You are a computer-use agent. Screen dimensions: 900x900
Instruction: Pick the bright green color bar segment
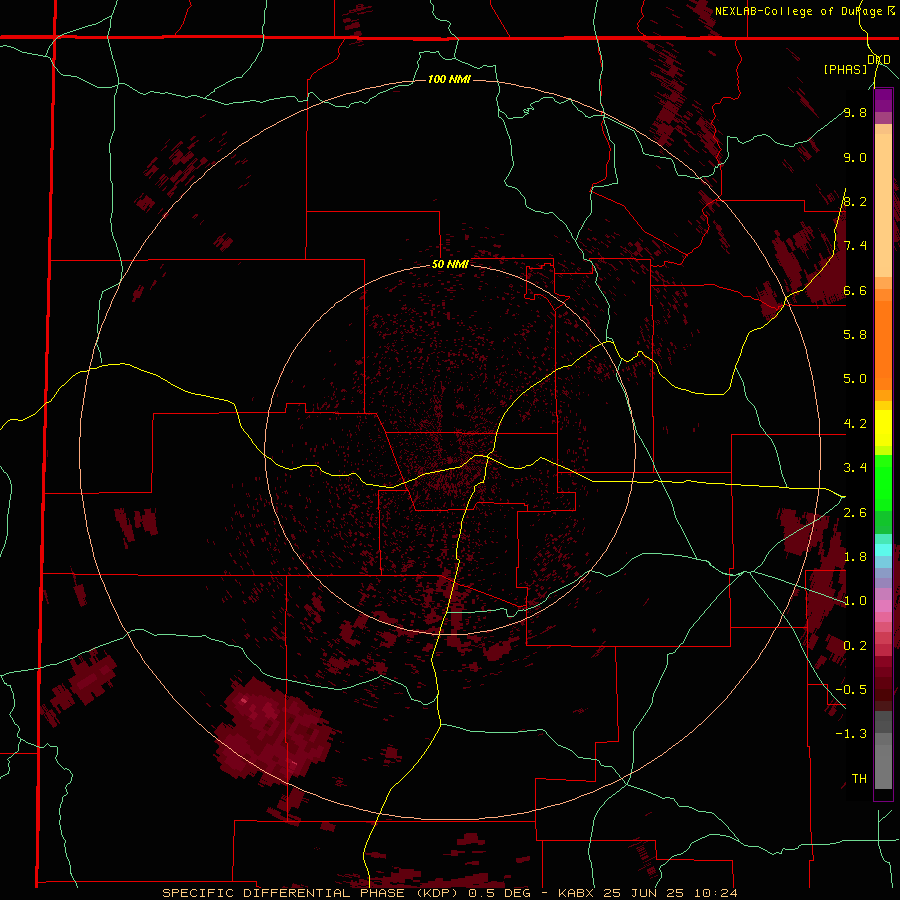coord(883,482)
